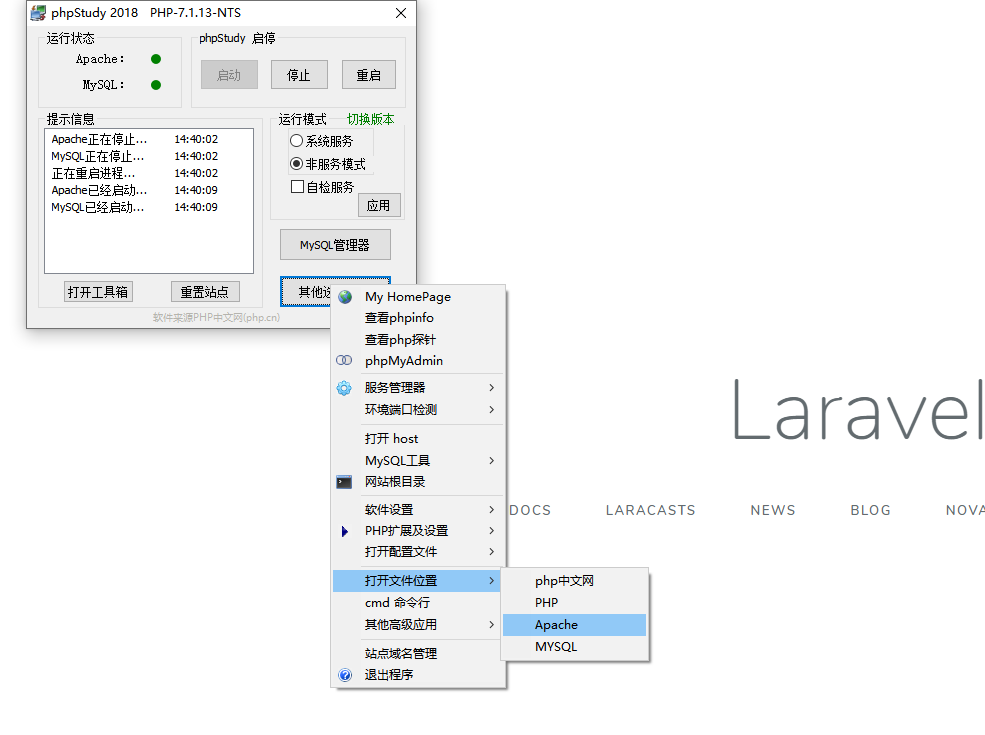Open cmd 命令行 menu entry
Image resolution: width=985 pixels, height=735 pixels.
(418, 602)
